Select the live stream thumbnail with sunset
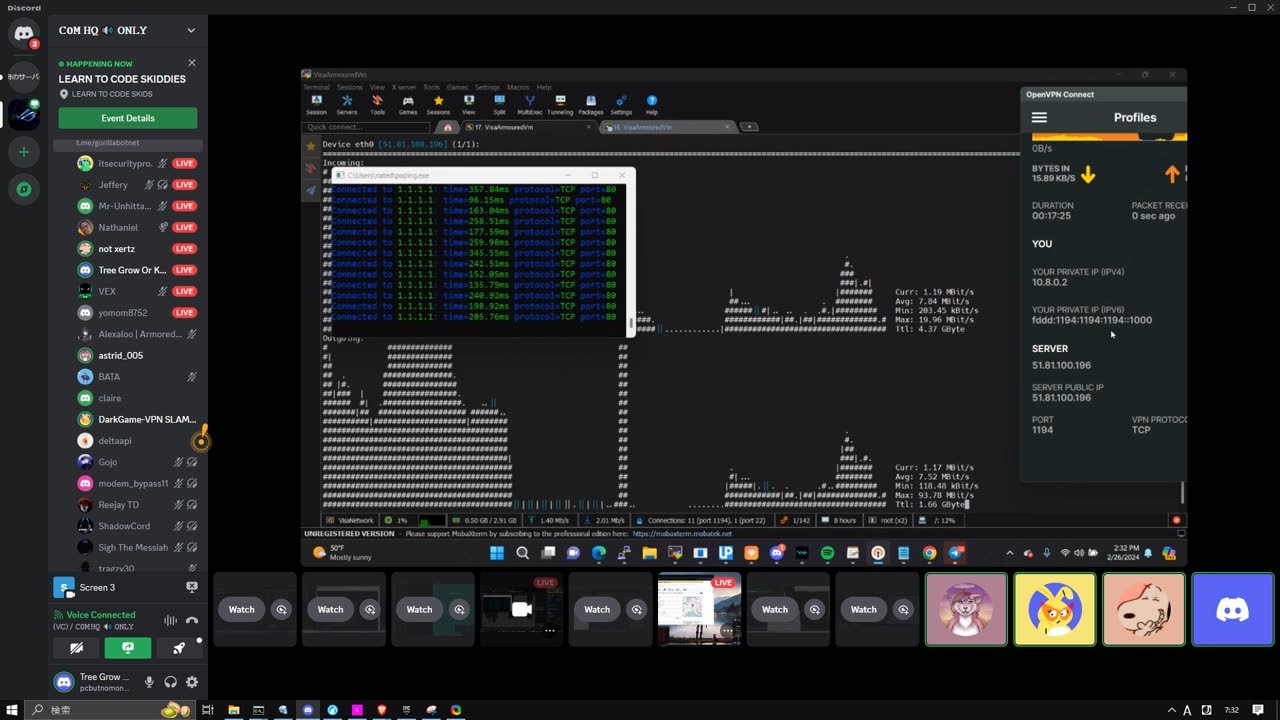The height and width of the screenshot is (720, 1280). pos(699,609)
